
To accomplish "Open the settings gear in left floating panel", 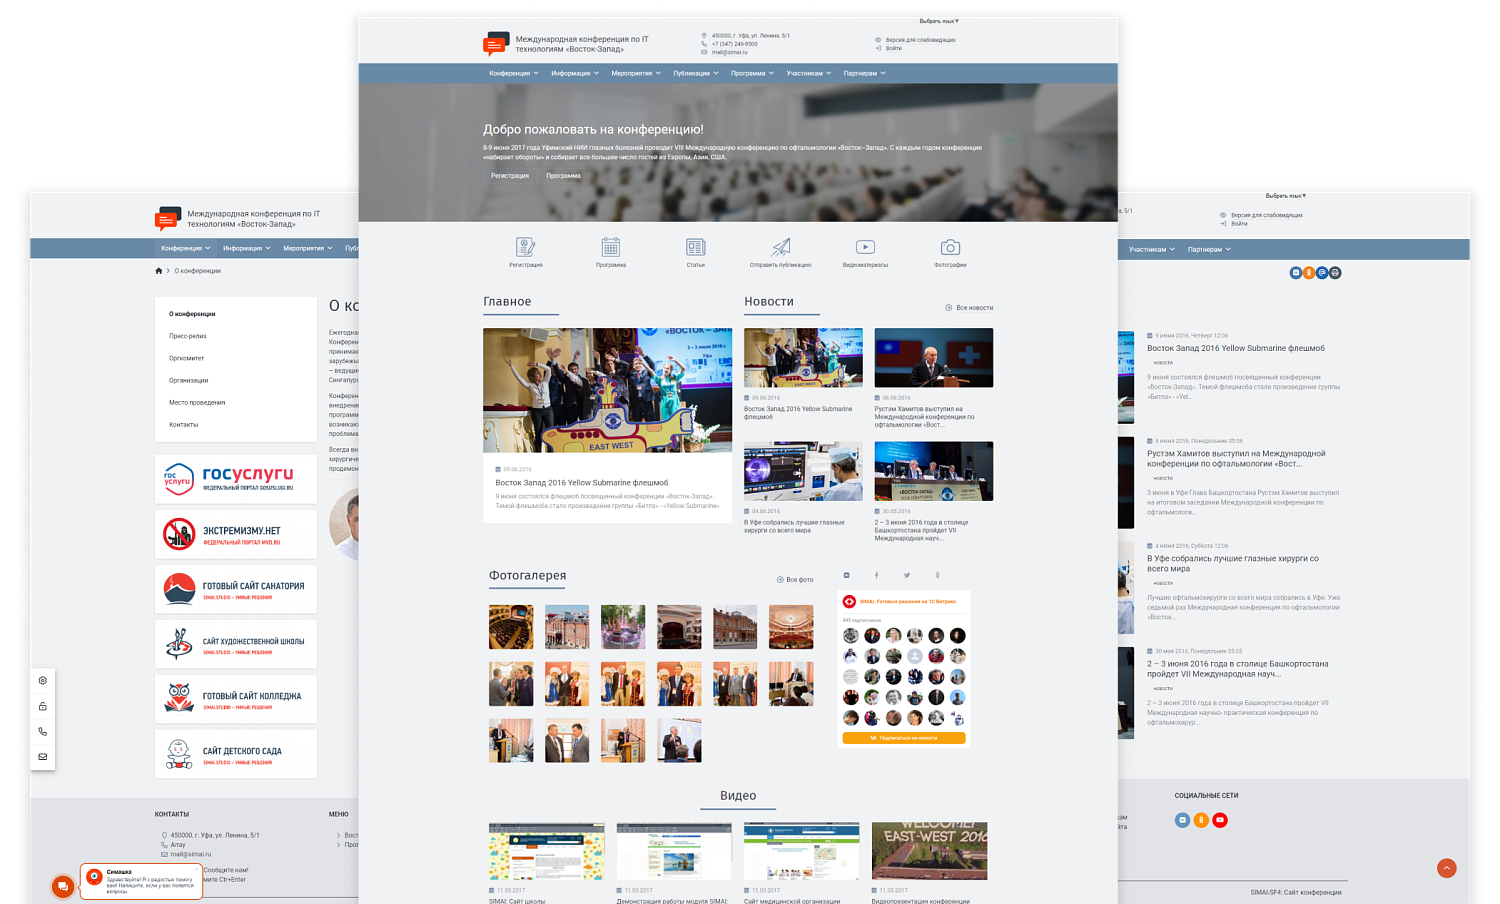I will coord(43,680).
